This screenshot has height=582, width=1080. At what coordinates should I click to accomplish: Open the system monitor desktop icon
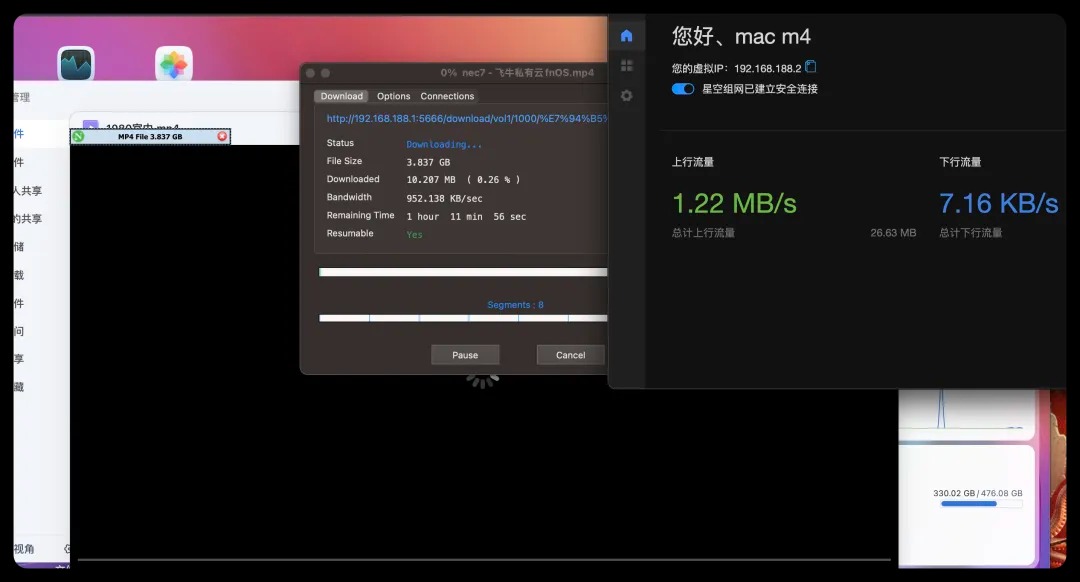coord(76,65)
